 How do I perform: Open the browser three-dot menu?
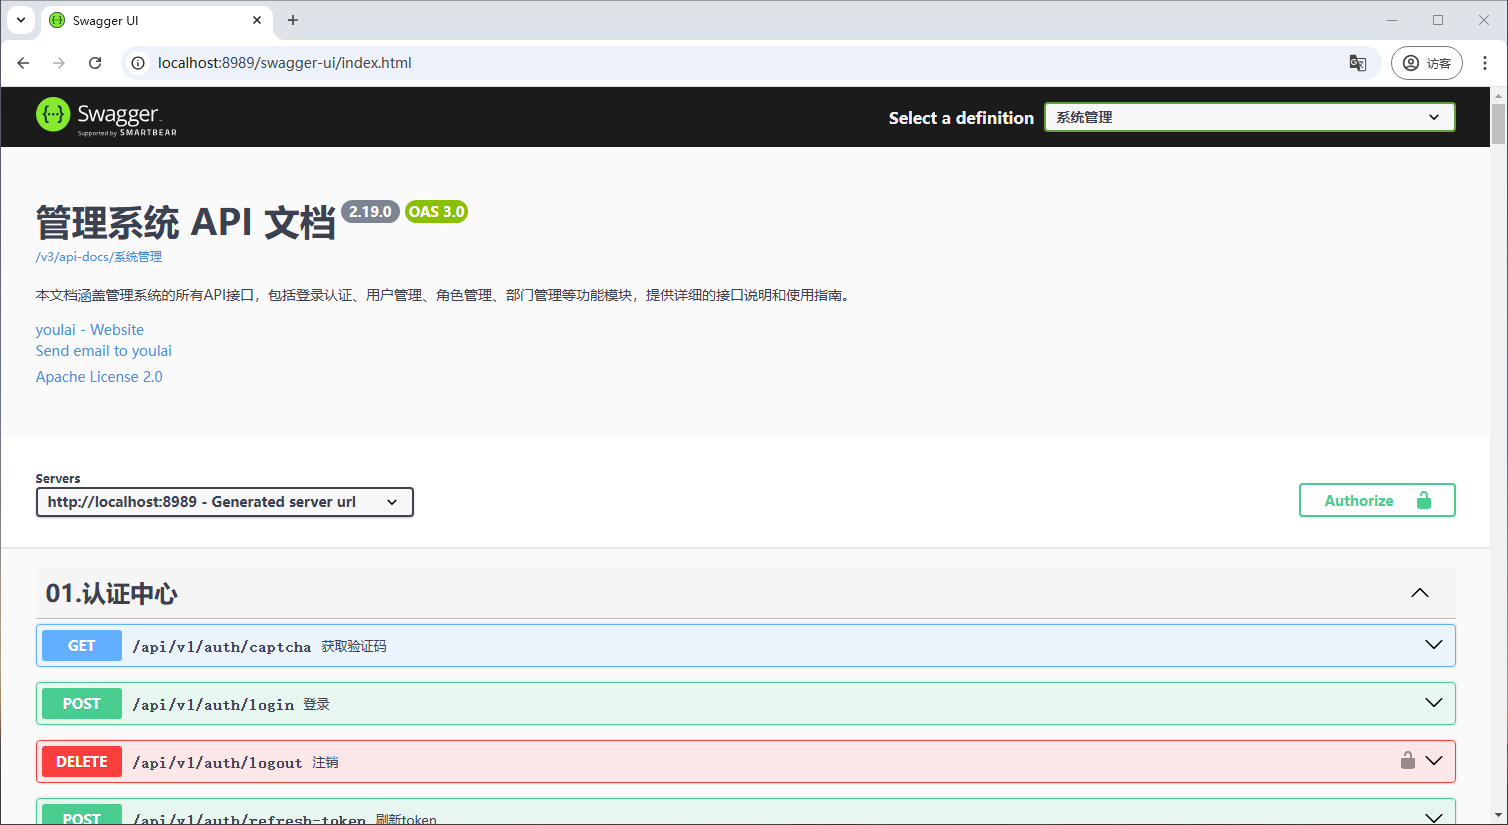[1486, 63]
